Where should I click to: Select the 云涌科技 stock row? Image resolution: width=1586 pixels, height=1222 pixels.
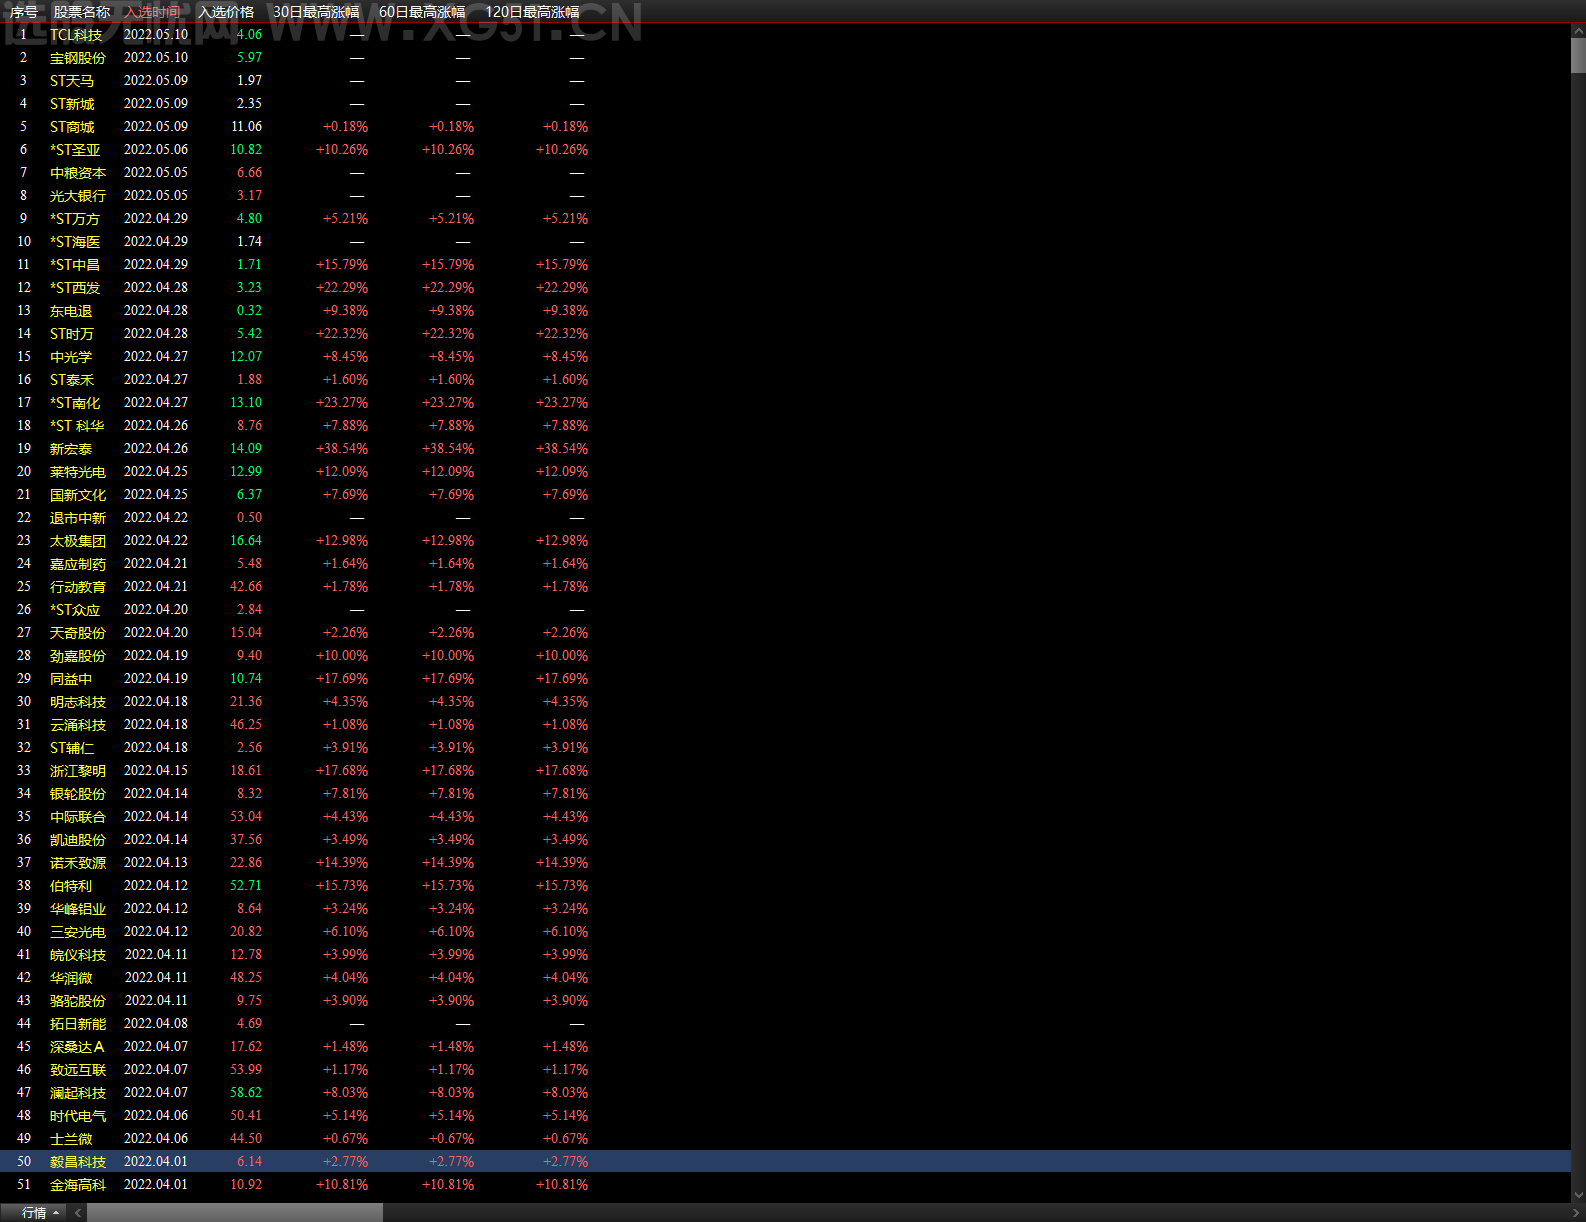click(785, 724)
